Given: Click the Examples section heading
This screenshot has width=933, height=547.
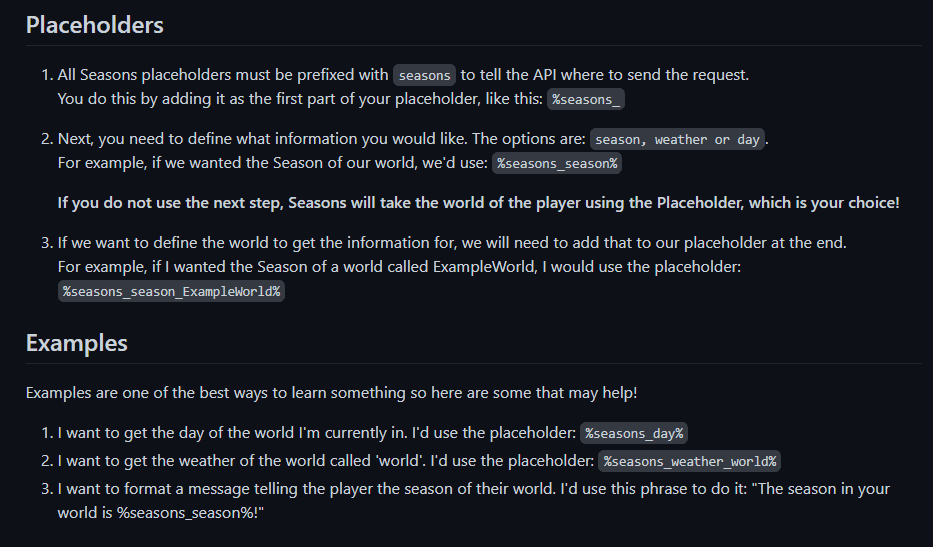Looking at the screenshot, I should (77, 343).
